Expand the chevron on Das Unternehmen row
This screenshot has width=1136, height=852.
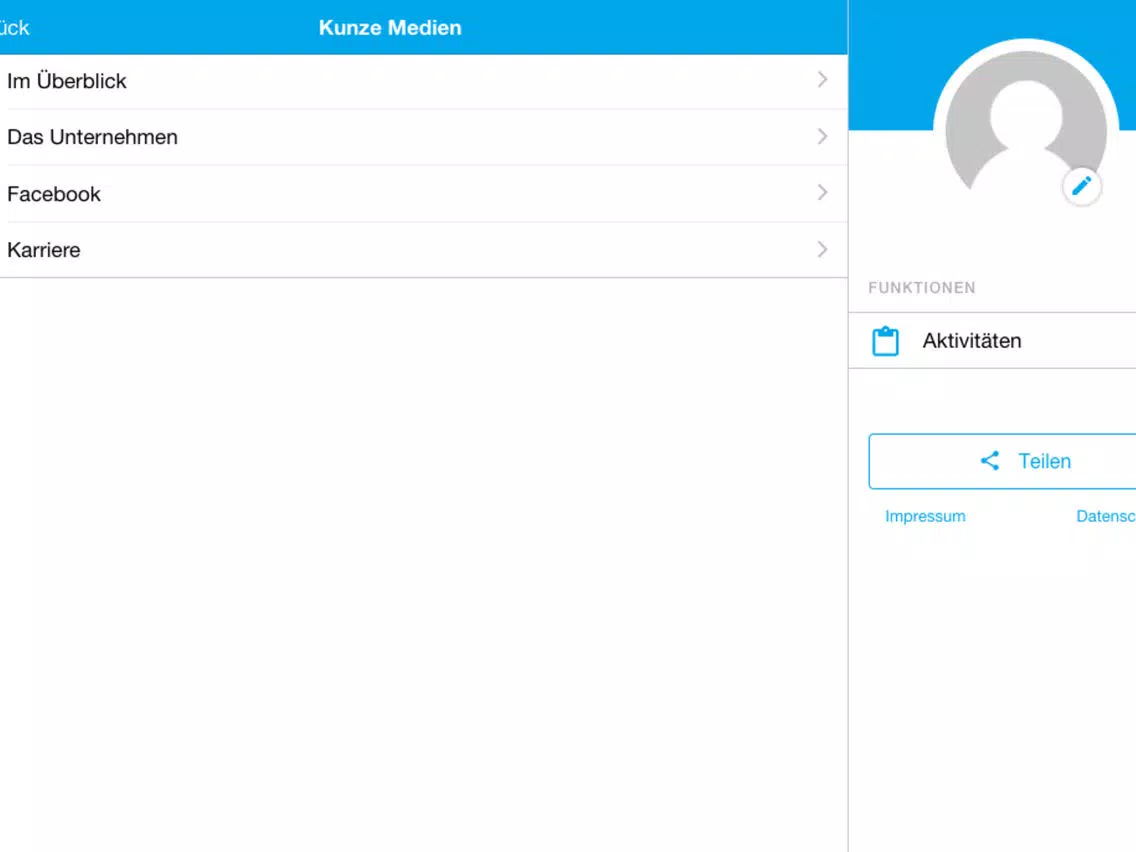click(x=822, y=136)
